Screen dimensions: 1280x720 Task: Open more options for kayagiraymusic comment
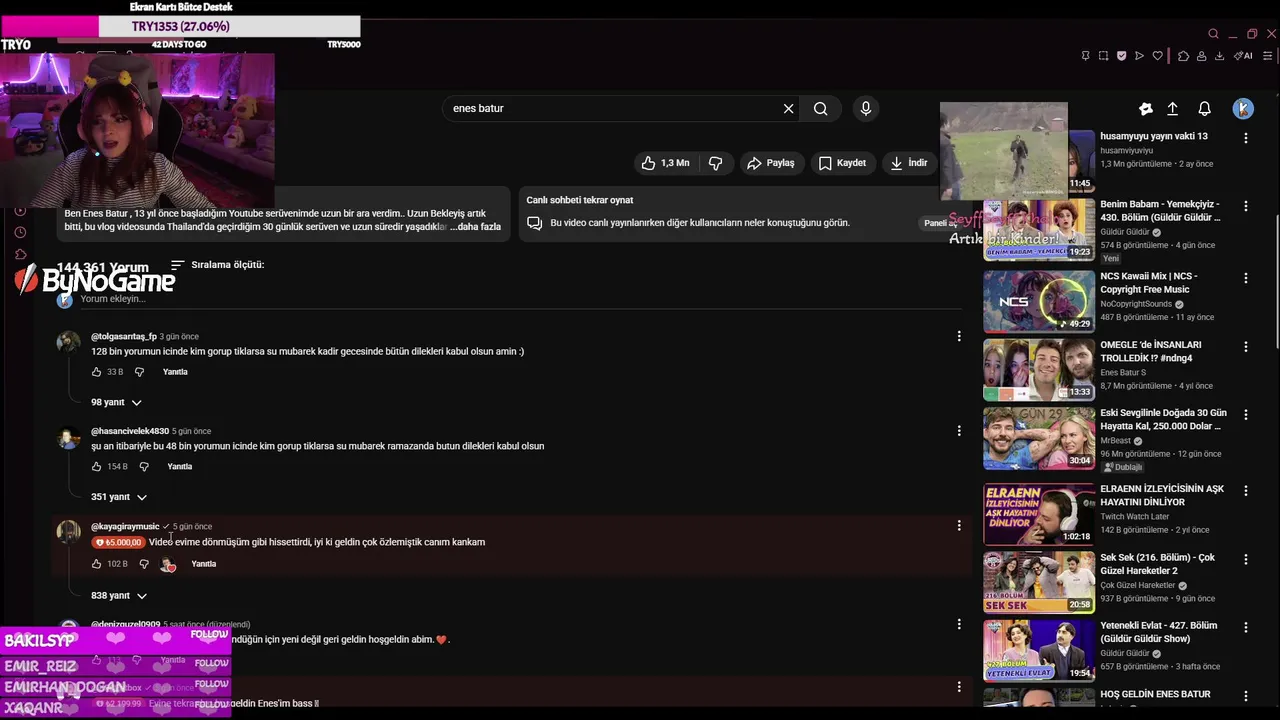pos(959,526)
